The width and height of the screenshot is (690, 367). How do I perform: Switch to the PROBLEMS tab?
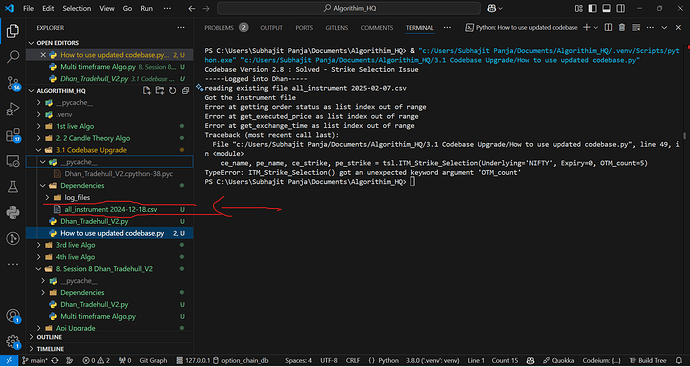coord(219,28)
